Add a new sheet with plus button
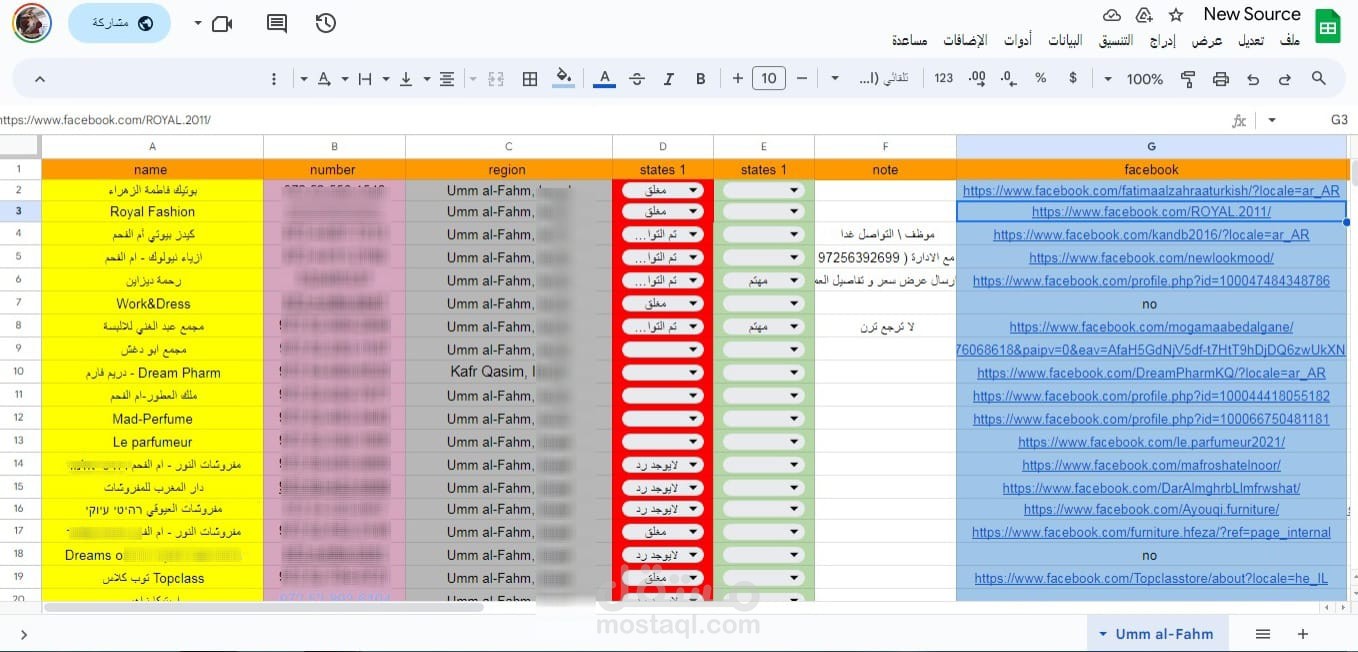The height and width of the screenshot is (652, 1358). pyautogui.click(x=1302, y=634)
